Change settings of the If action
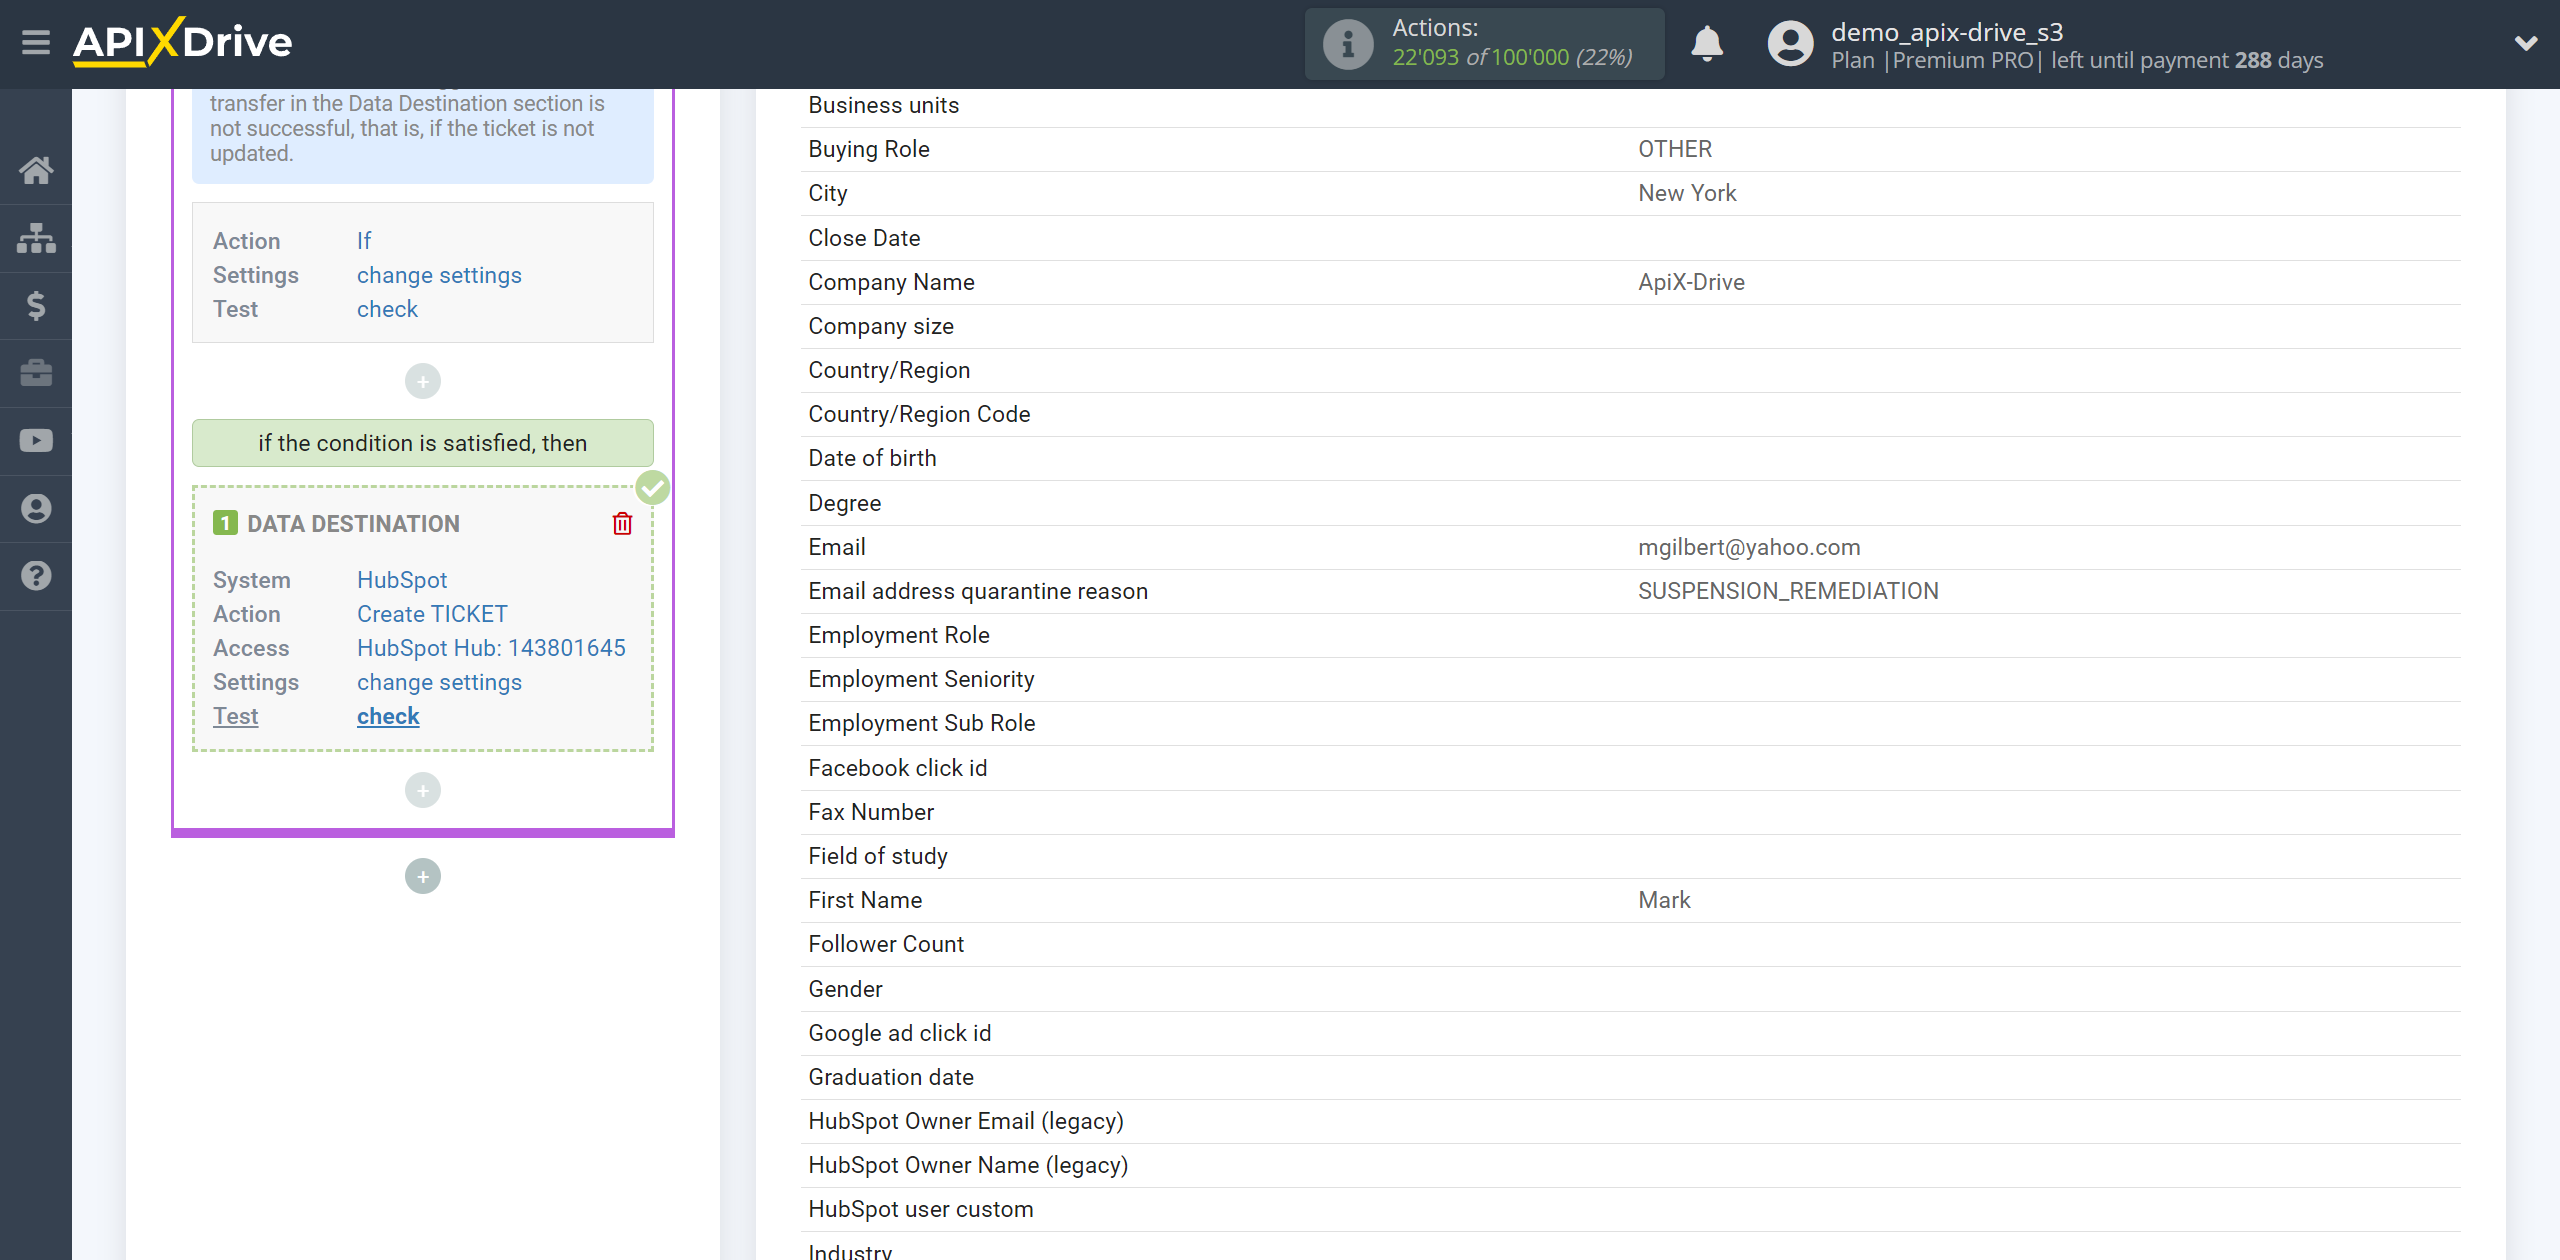2560x1260 pixels. 439,275
